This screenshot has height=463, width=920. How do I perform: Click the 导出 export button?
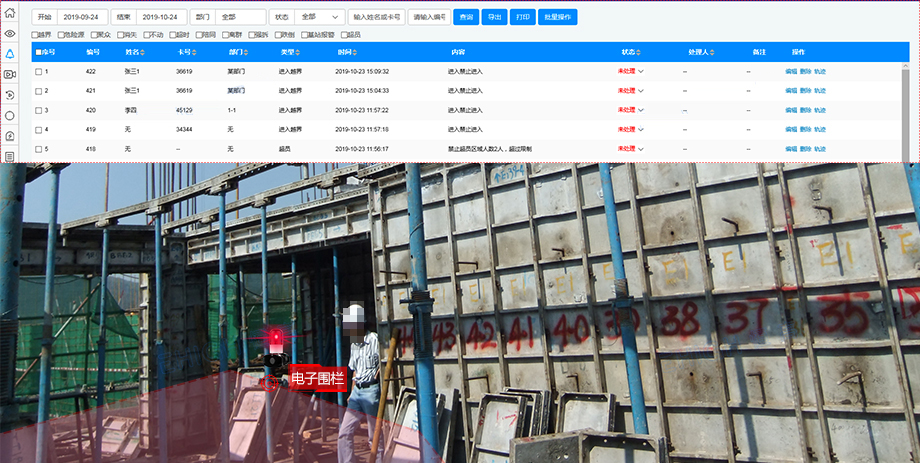point(494,18)
